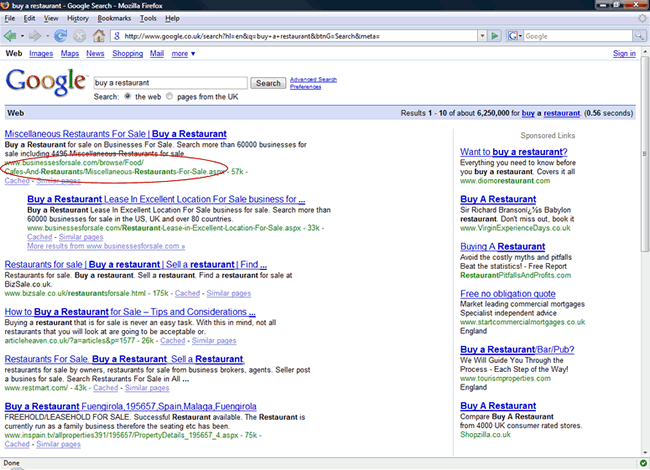Select 'pages from the UK' radio button
The image size is (650, 470).
(169, 96)
